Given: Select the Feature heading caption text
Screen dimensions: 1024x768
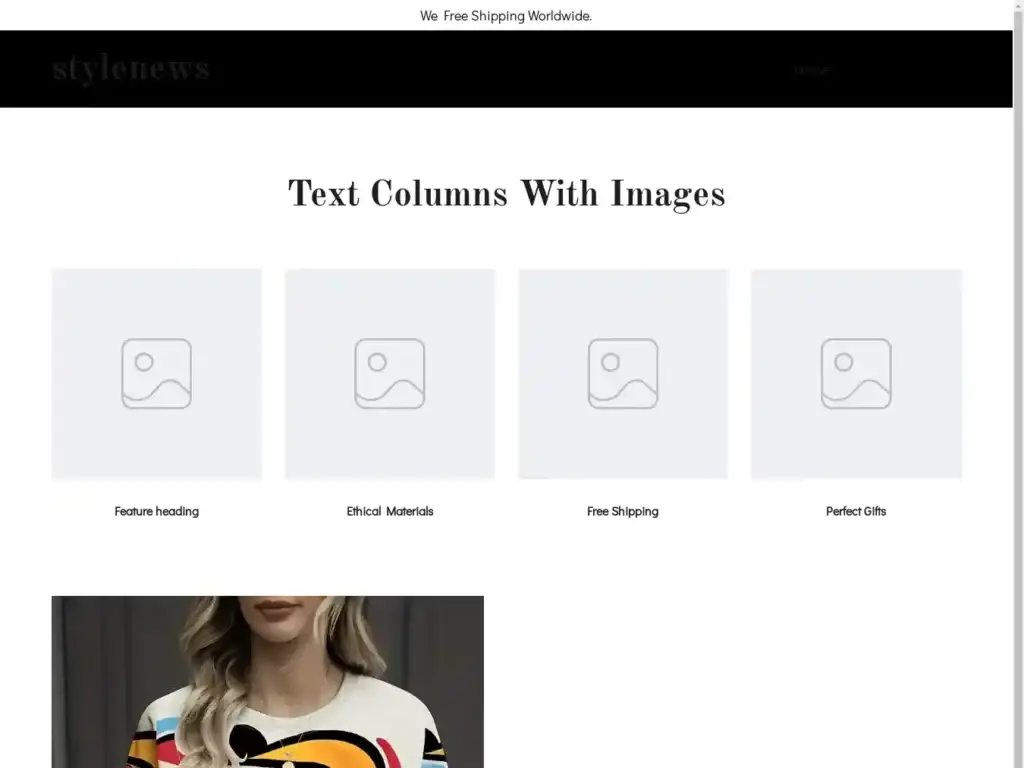Looking at the screenshot, I should (156, 511).
